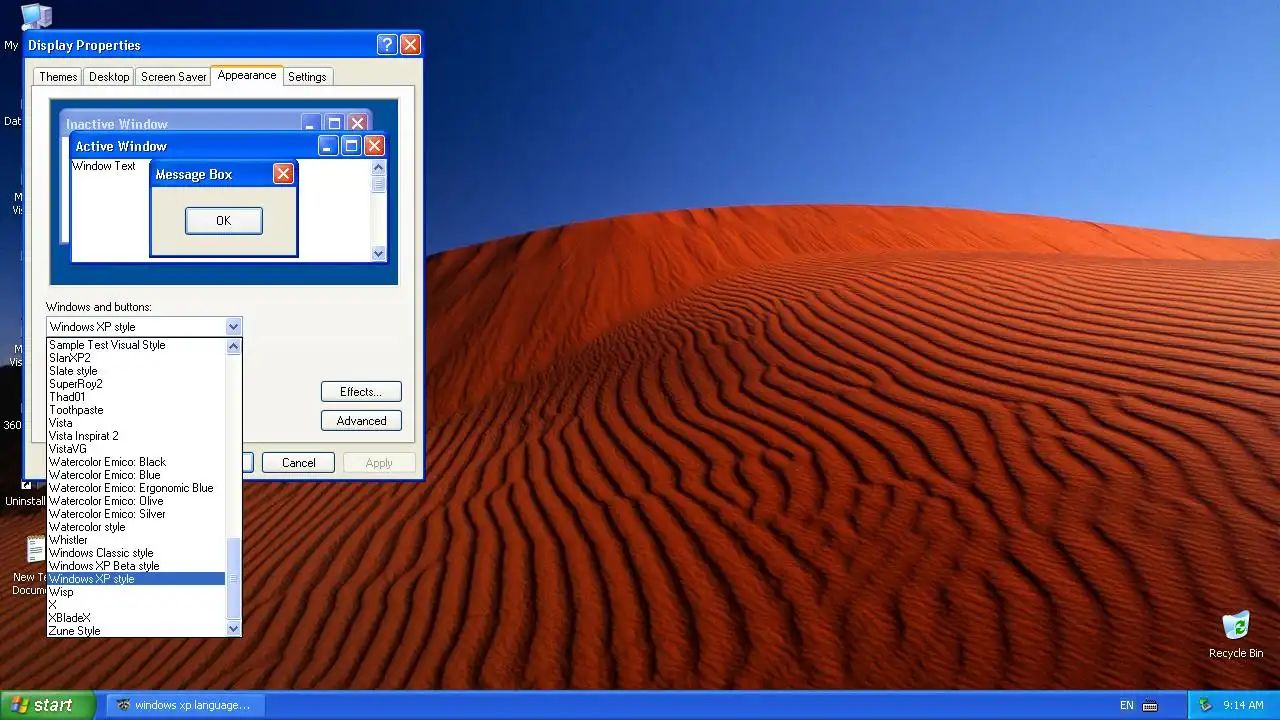Click the dropdown list scrollbar thumb
The image size is (1280, 720).
click(x=233, y=579)
